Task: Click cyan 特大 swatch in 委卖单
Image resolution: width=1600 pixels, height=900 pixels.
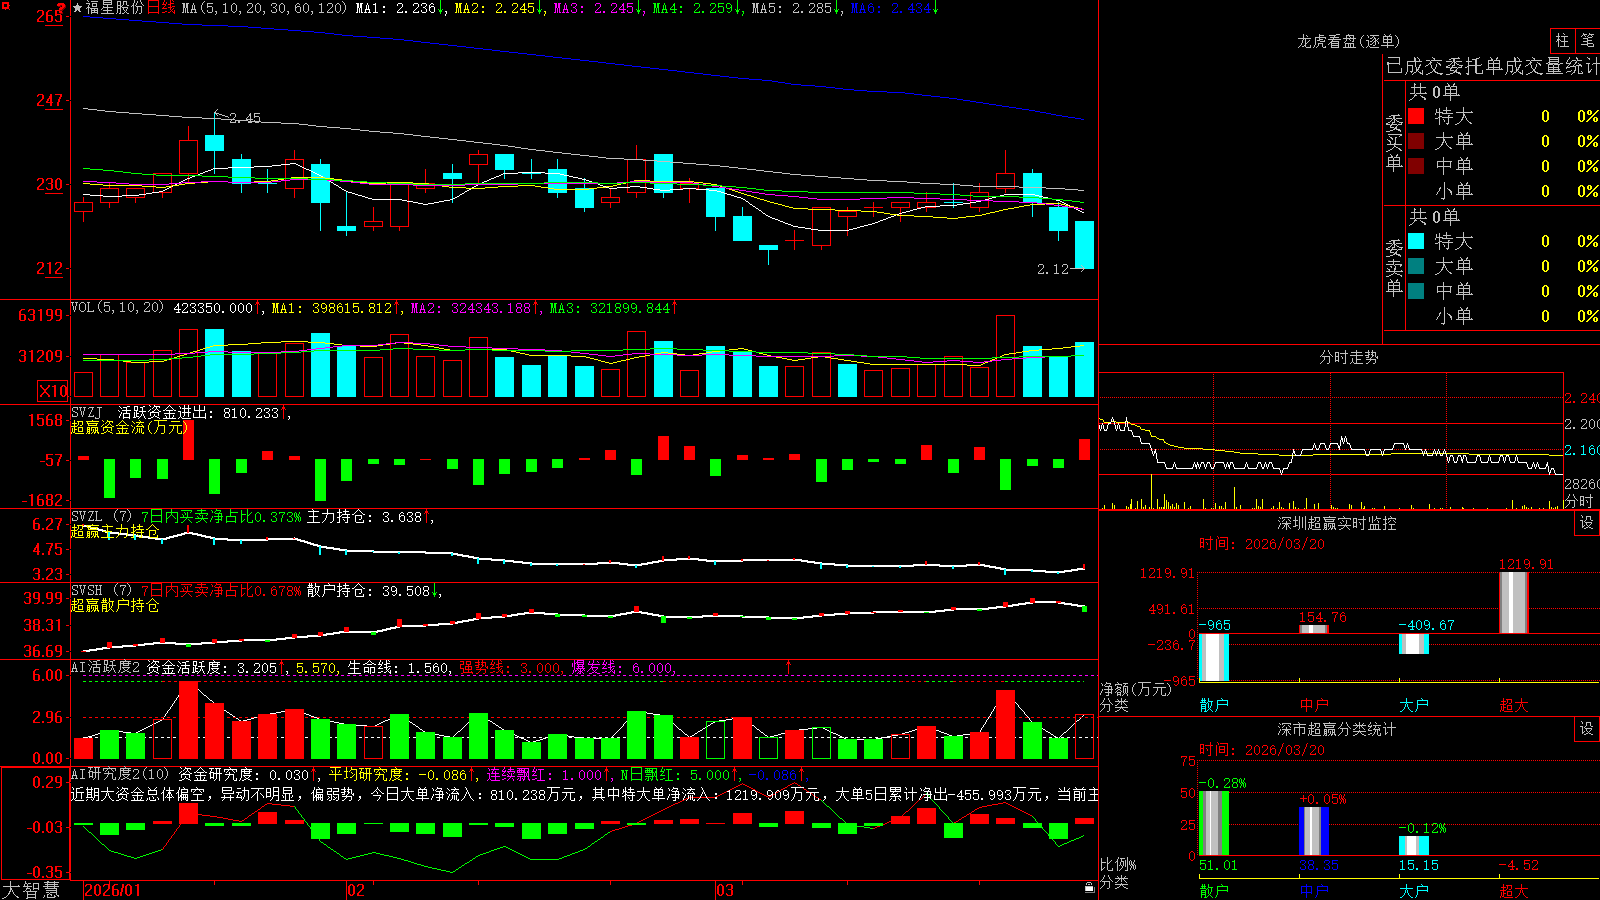Action: [1416, 241]
